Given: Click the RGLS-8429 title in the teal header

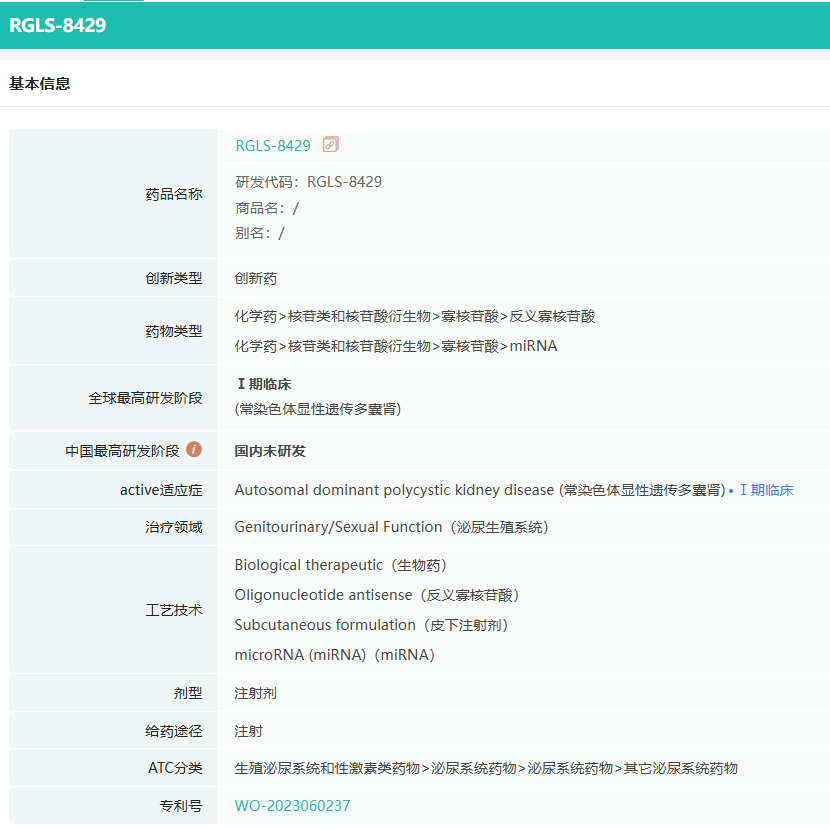Looking at the screenshot, I should (x=58, y=26).
